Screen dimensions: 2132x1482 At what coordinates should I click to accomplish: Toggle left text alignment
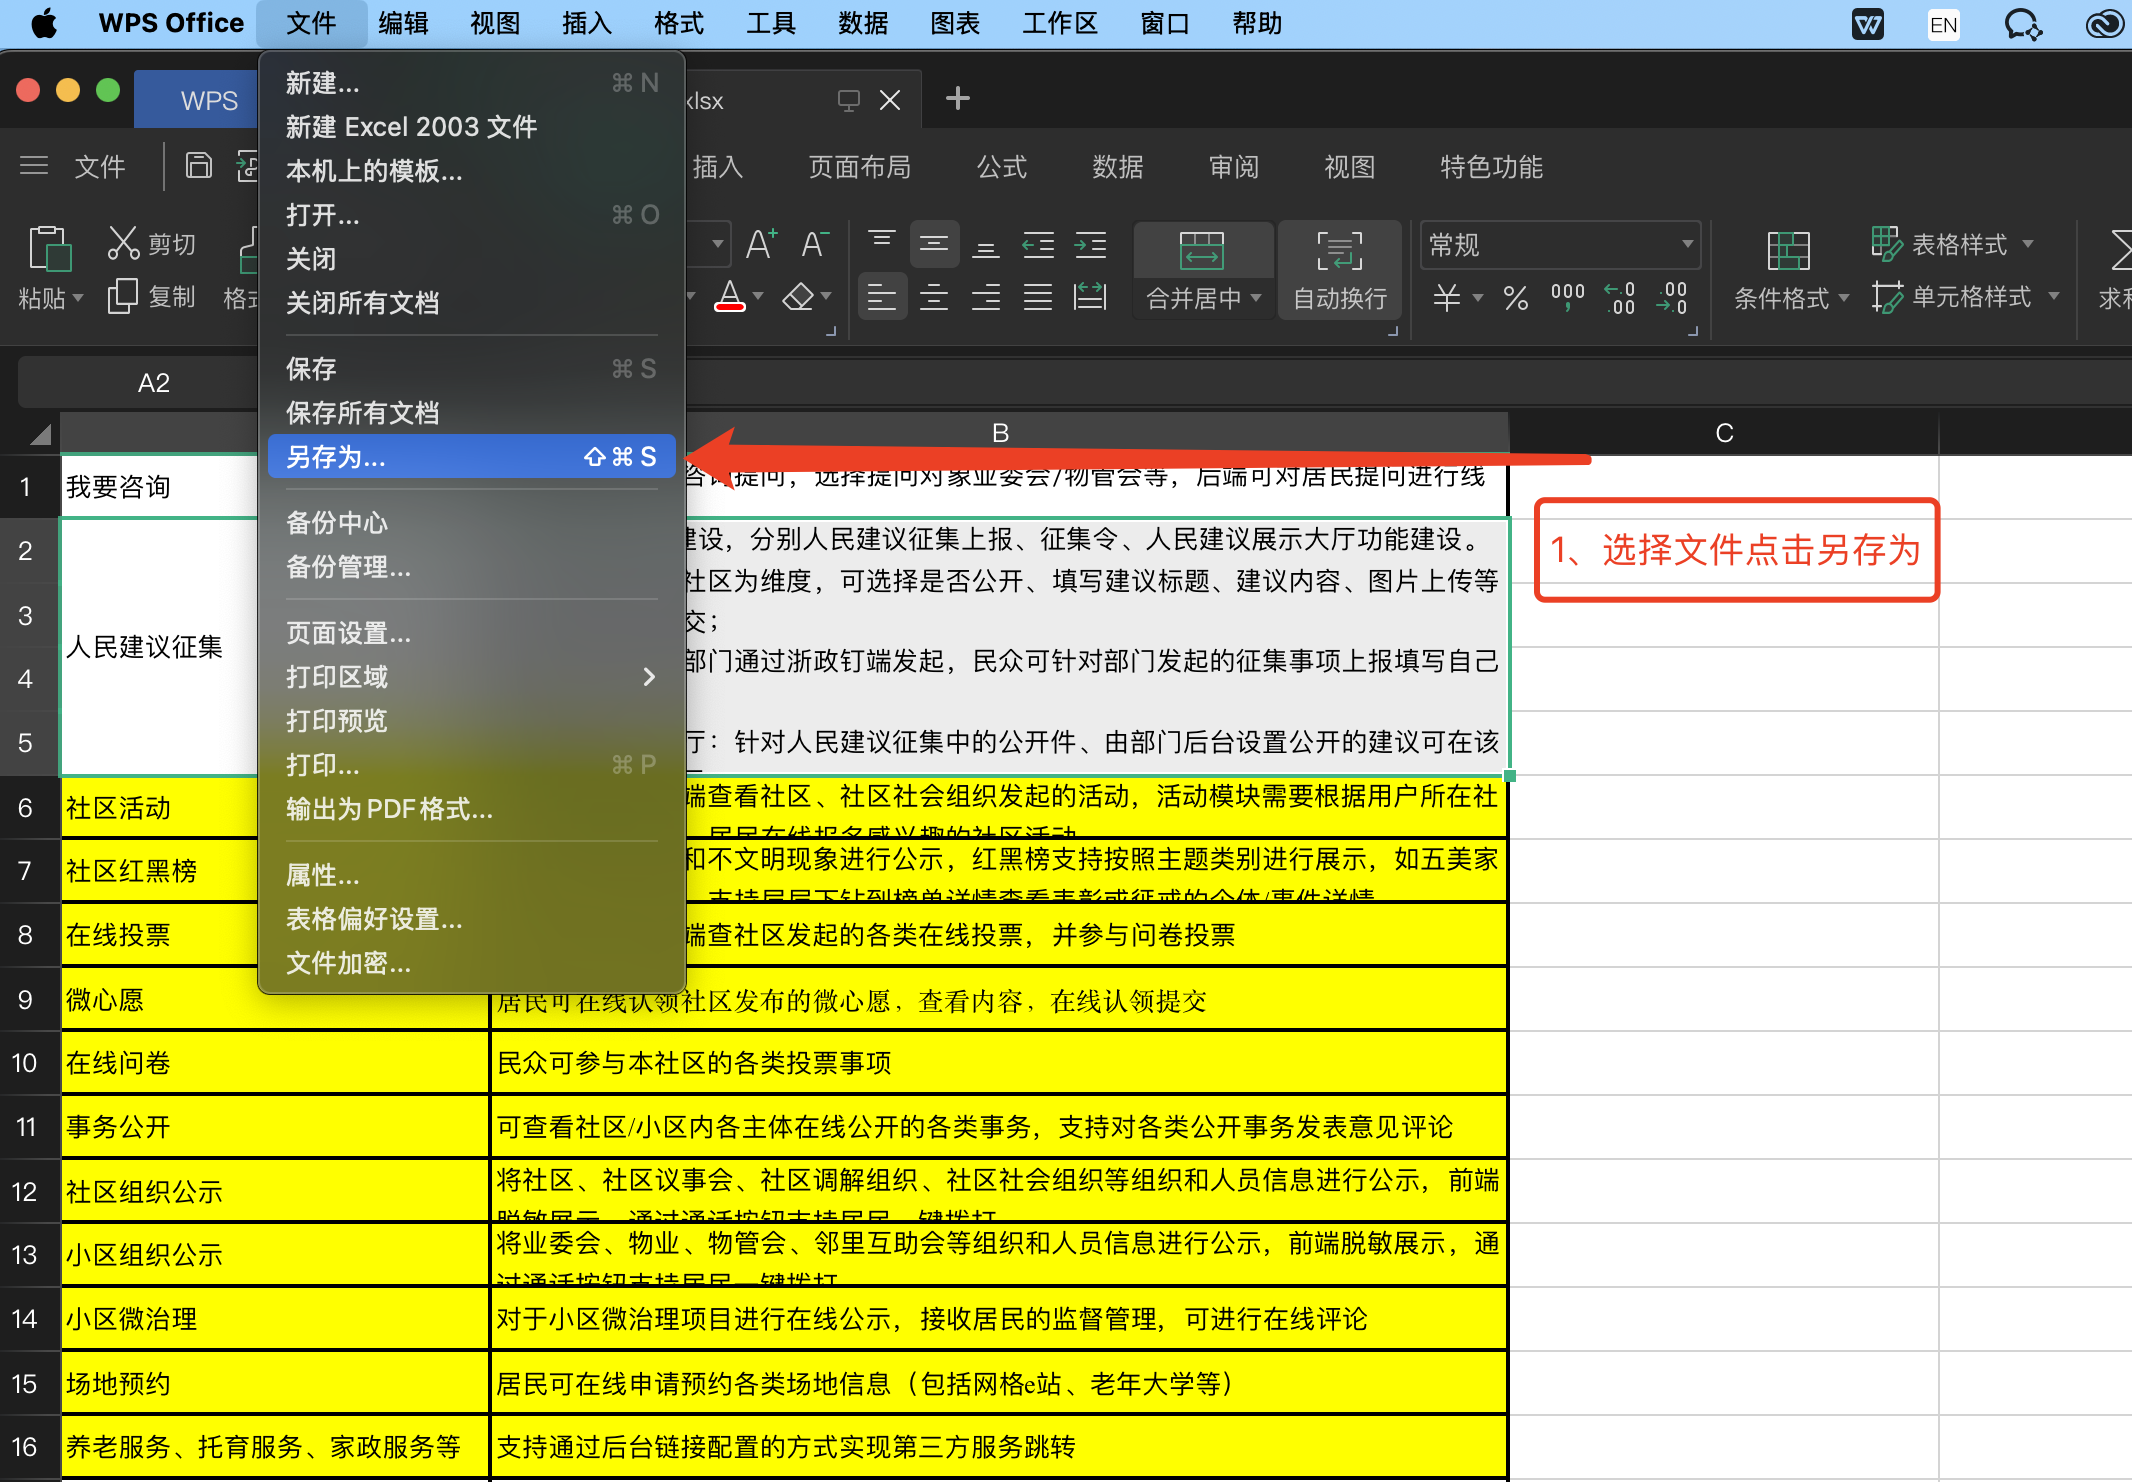point(881,297)
